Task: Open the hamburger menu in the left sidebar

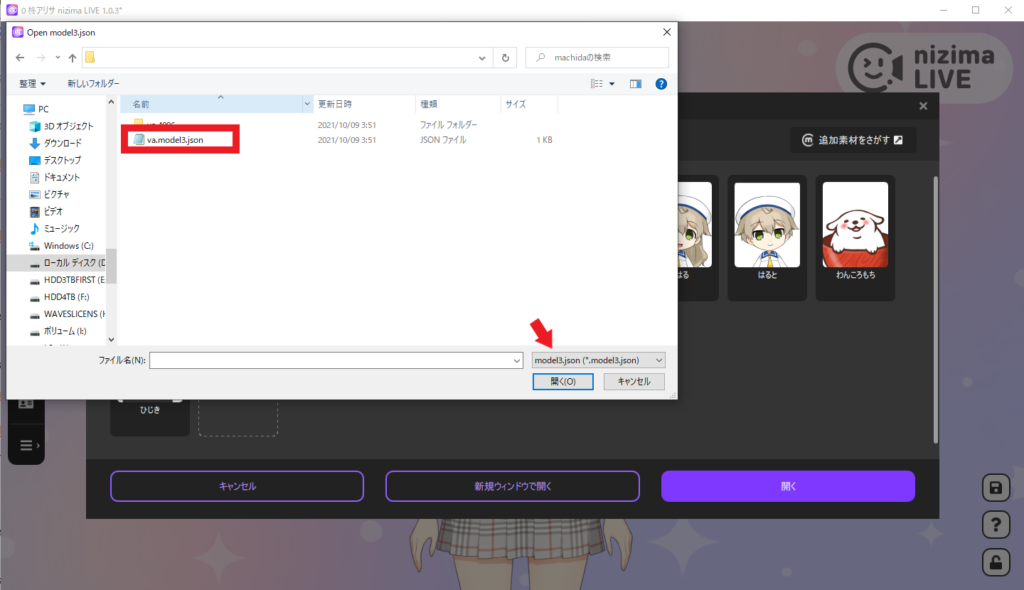Action: (x=26, y=445)
